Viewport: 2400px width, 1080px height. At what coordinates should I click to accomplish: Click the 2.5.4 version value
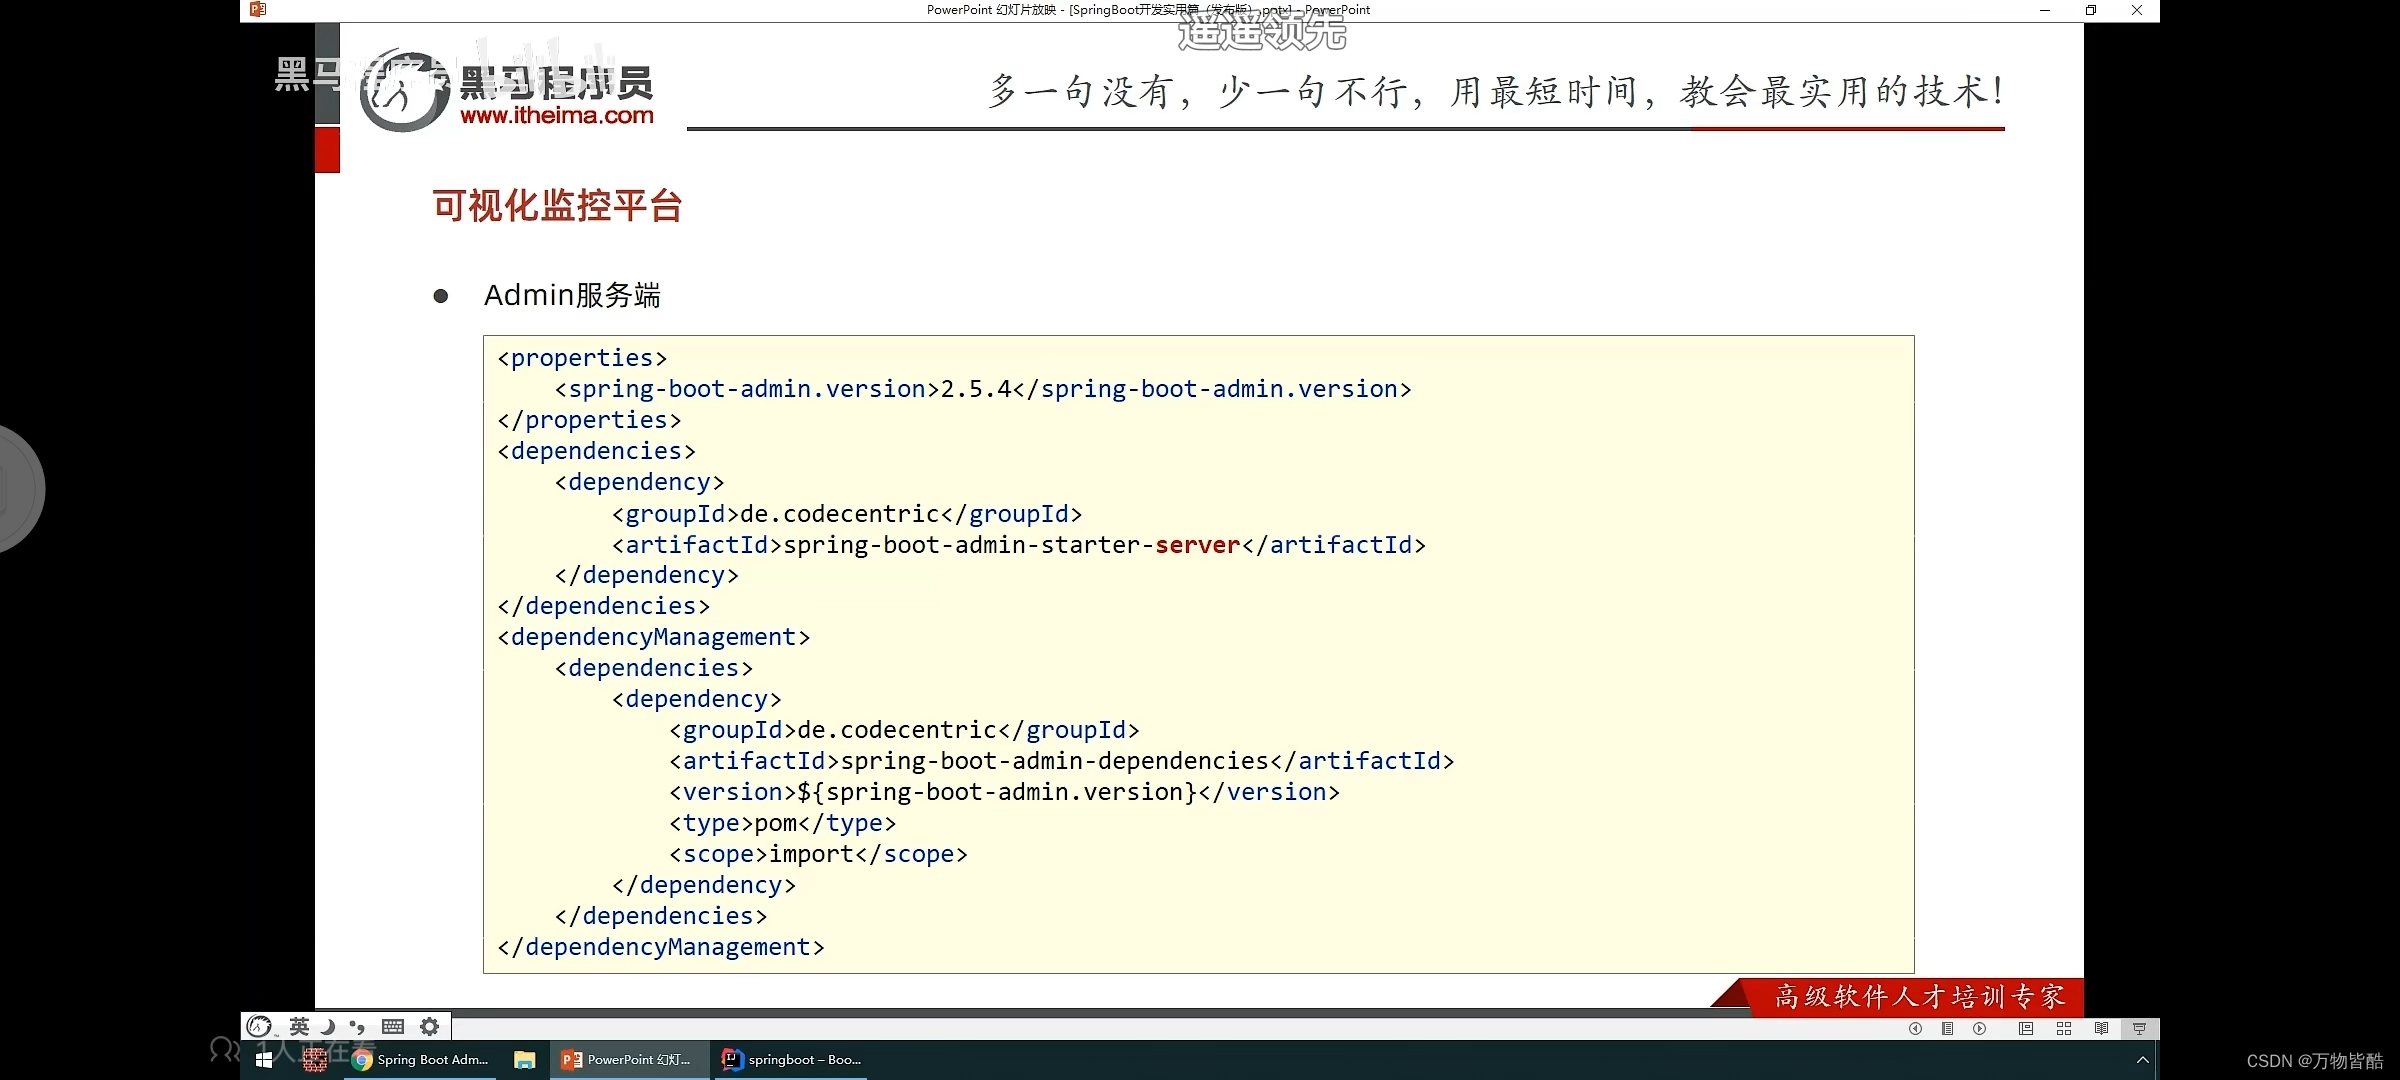point(976,389)
